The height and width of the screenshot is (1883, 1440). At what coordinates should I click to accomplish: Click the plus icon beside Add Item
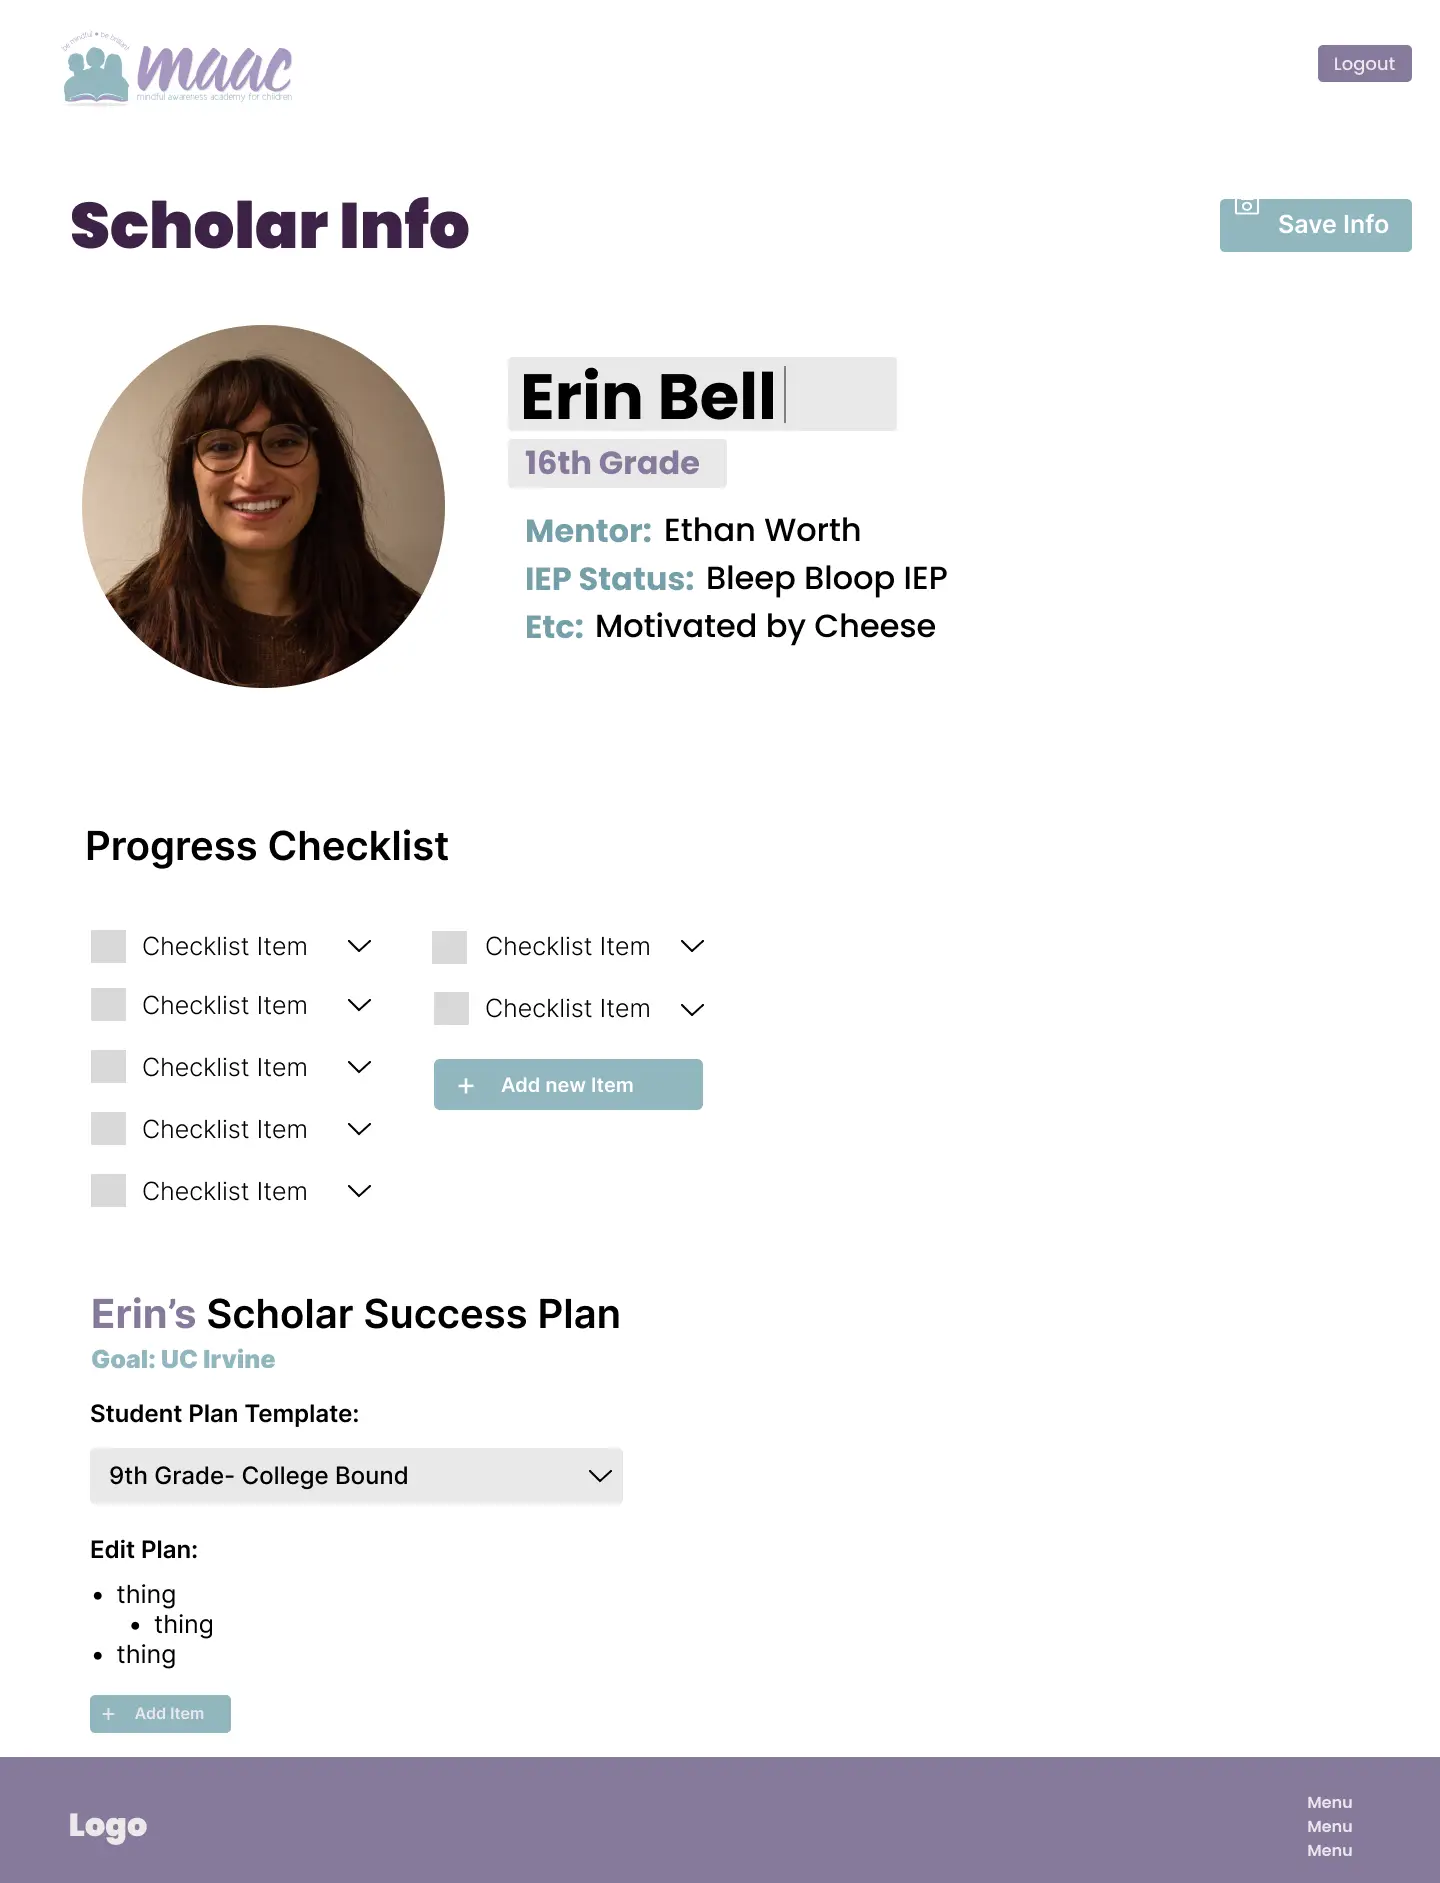click(x=109, y=1714)
